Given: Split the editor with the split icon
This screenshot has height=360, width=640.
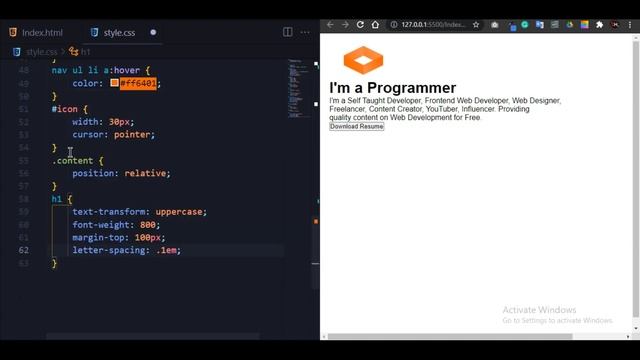Looking at the screenshot, I should pyautogui.click(x=288, y=32).
